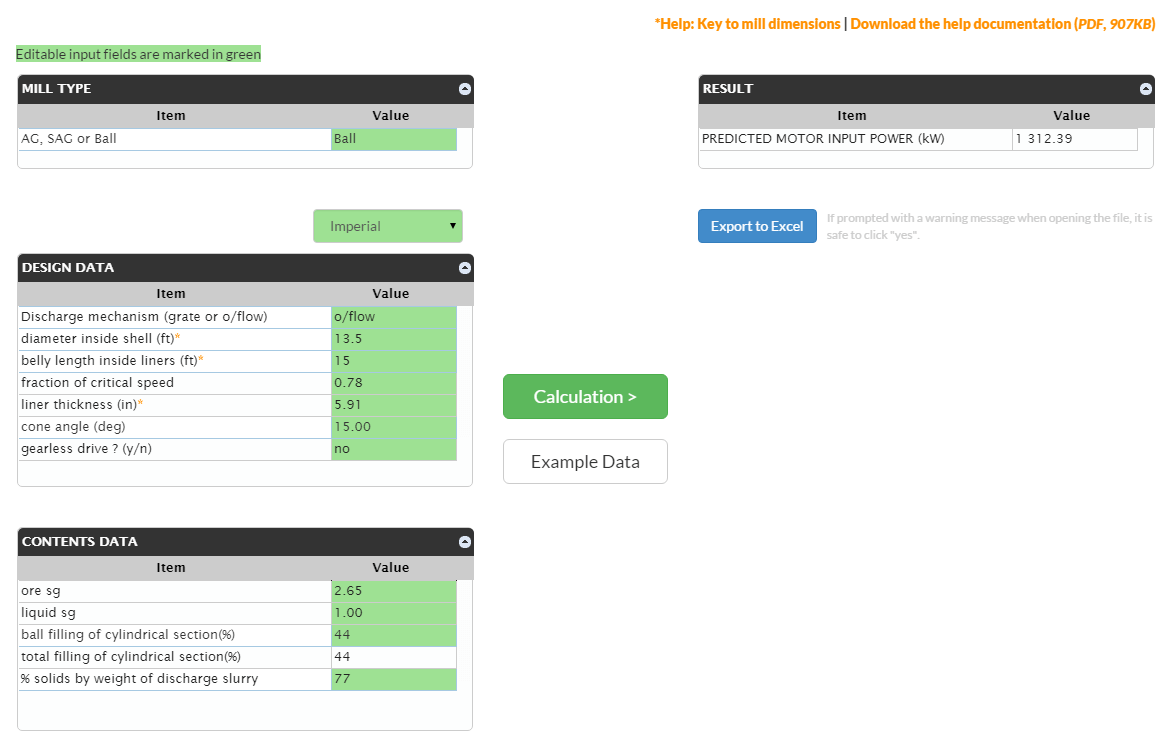Viewport: 1164px width, 739px height.
Task: Click the green Calculation button
Action: pyautogui.click(x=585, y=397)
